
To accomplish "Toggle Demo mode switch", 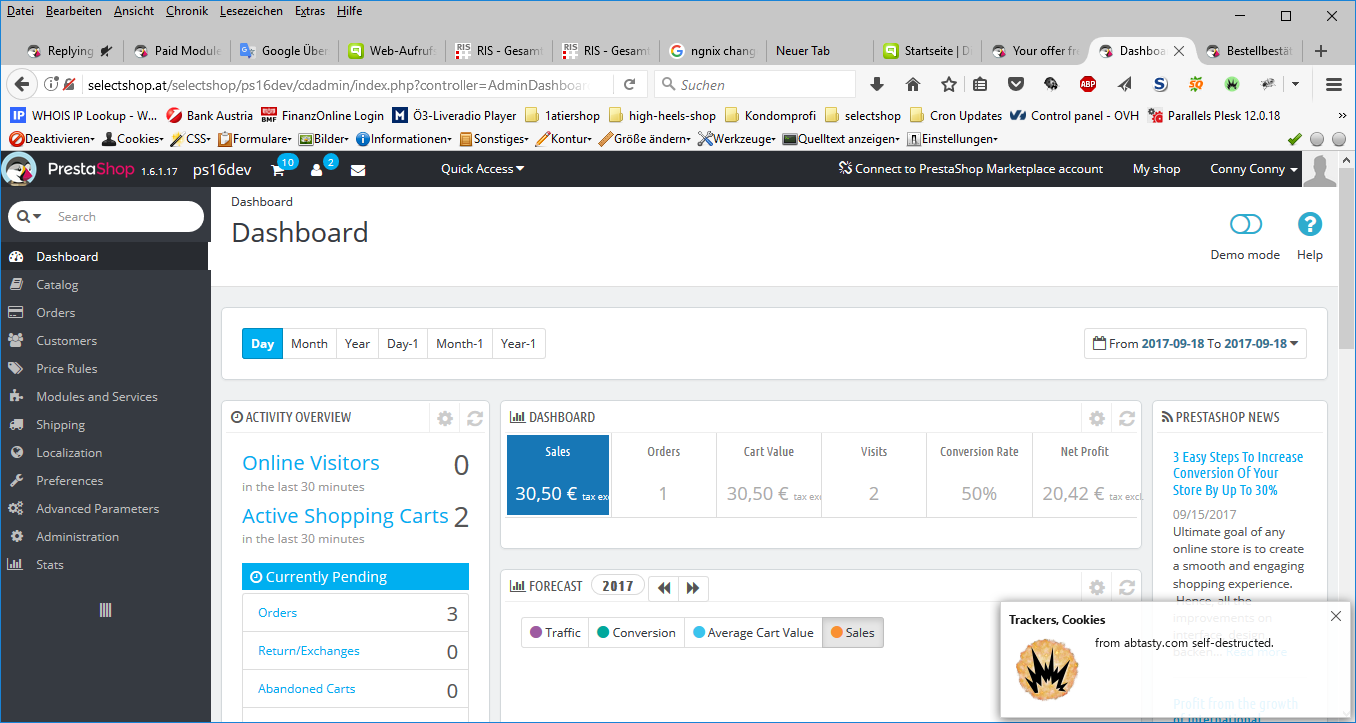I will pyautogui.click(x=1246, y=224).
